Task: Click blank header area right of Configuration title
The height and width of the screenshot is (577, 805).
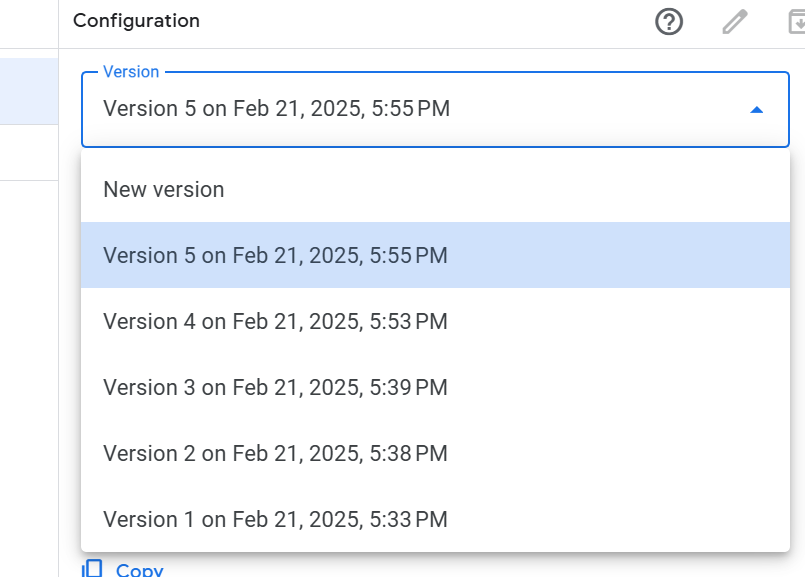Action: click(x=420, y=21)
